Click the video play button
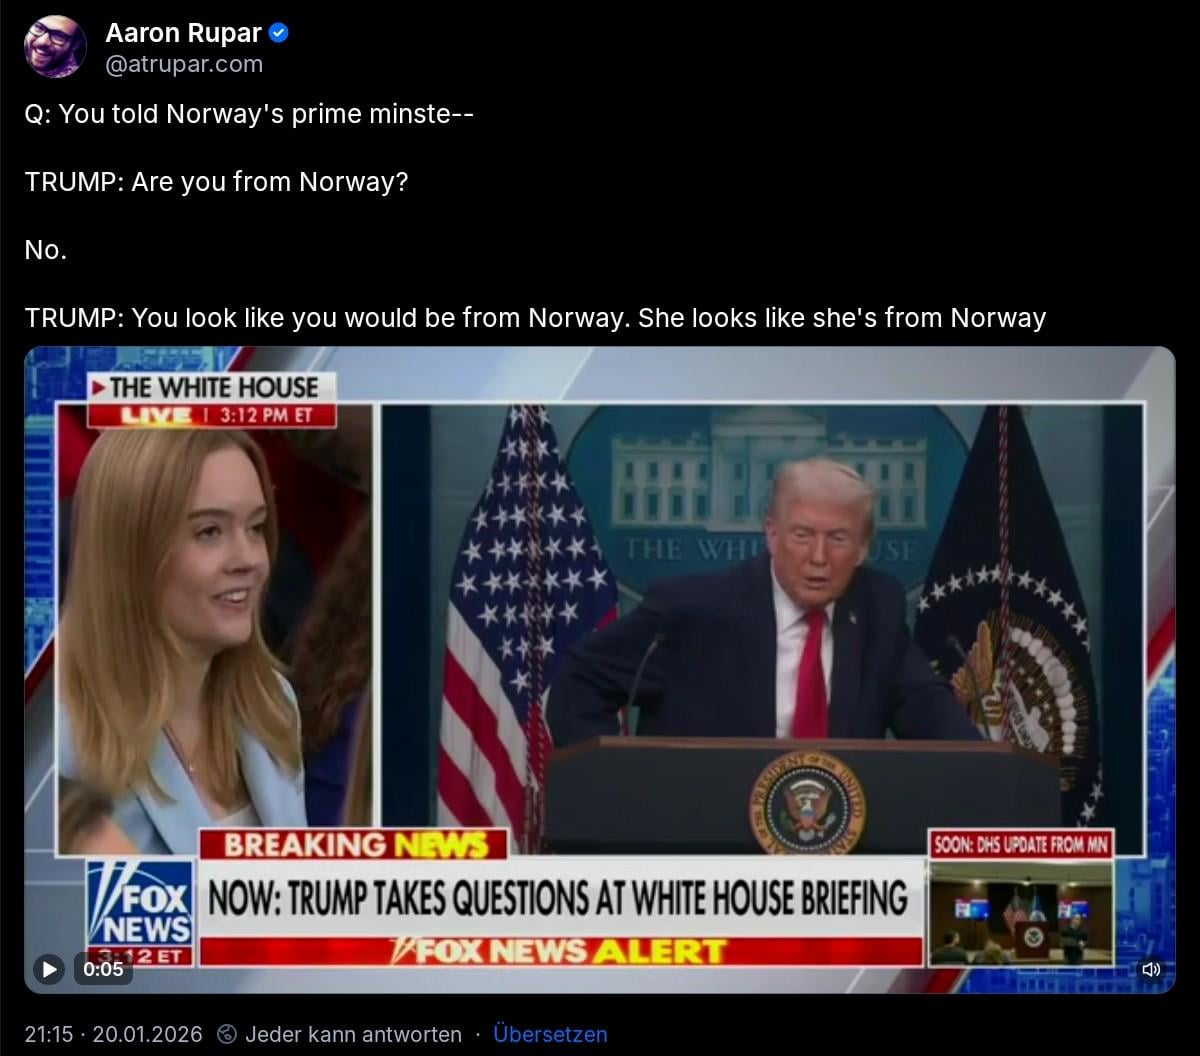The height and width of the screenshot is (1056, 1200). [48, 968]
